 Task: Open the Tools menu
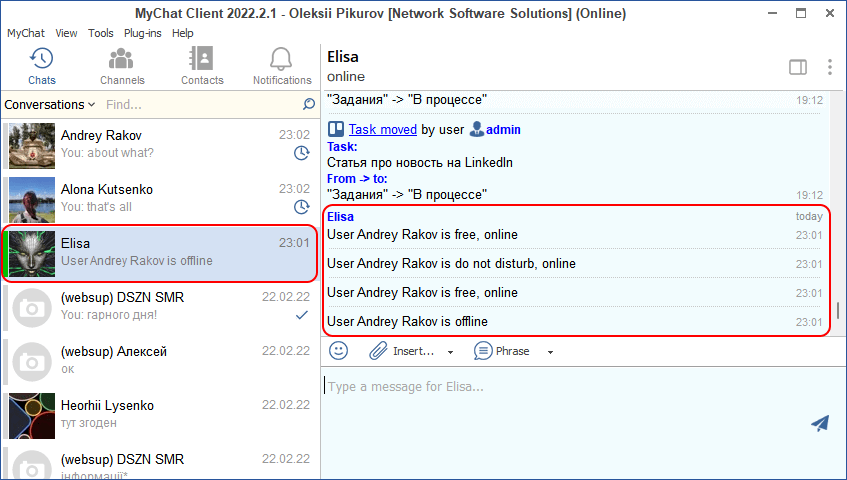tap(101, 33)
